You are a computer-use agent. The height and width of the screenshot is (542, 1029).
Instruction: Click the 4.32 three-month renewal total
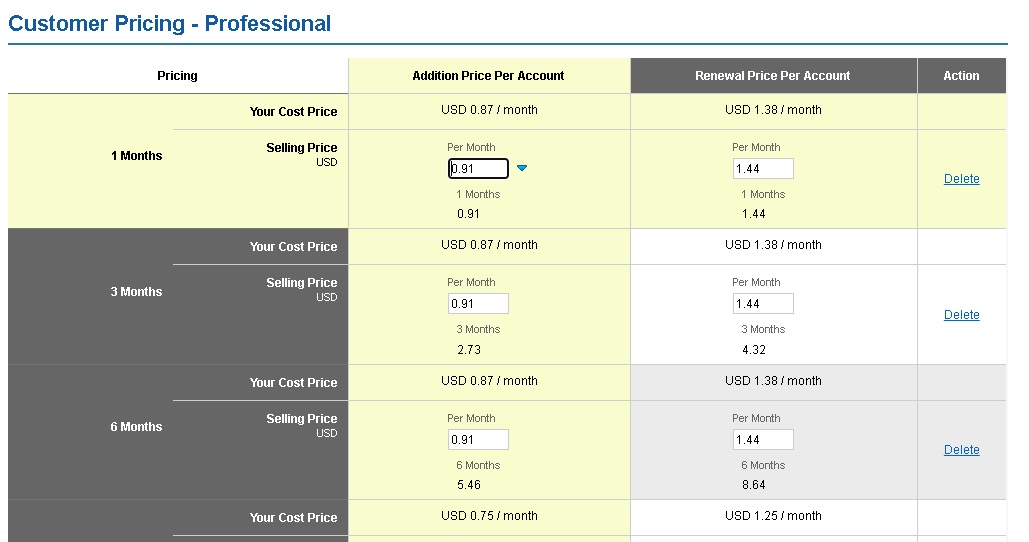pyautogui.click(x=753, y=350)
